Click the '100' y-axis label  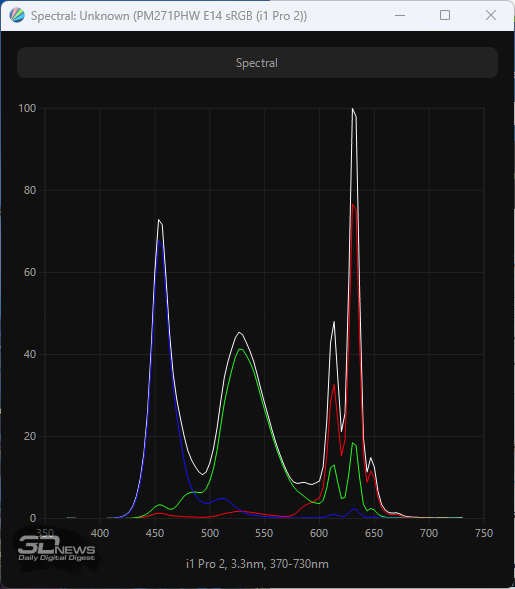point(27,109)
